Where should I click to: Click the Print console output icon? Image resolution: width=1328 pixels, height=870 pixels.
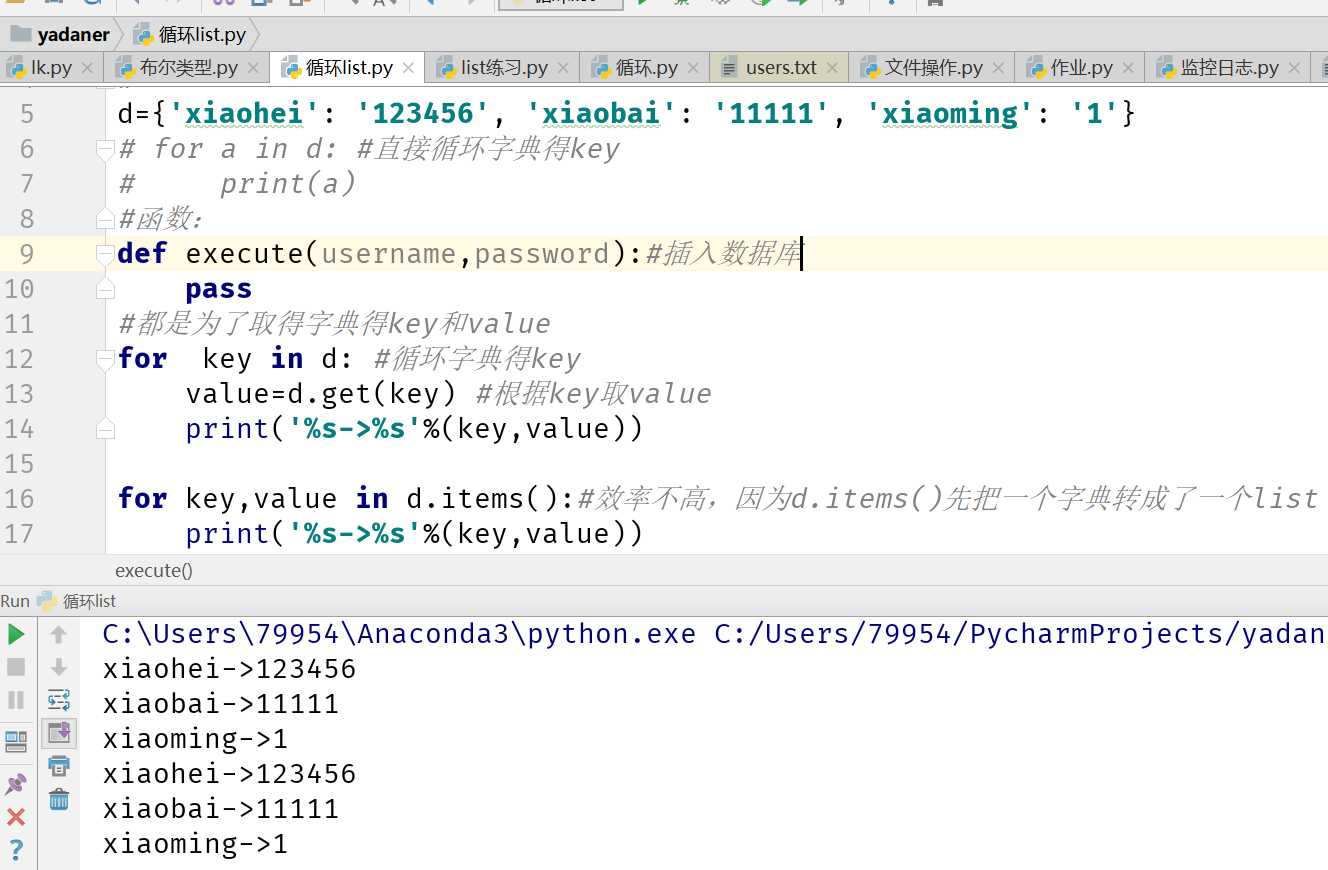tap(59, 766)
